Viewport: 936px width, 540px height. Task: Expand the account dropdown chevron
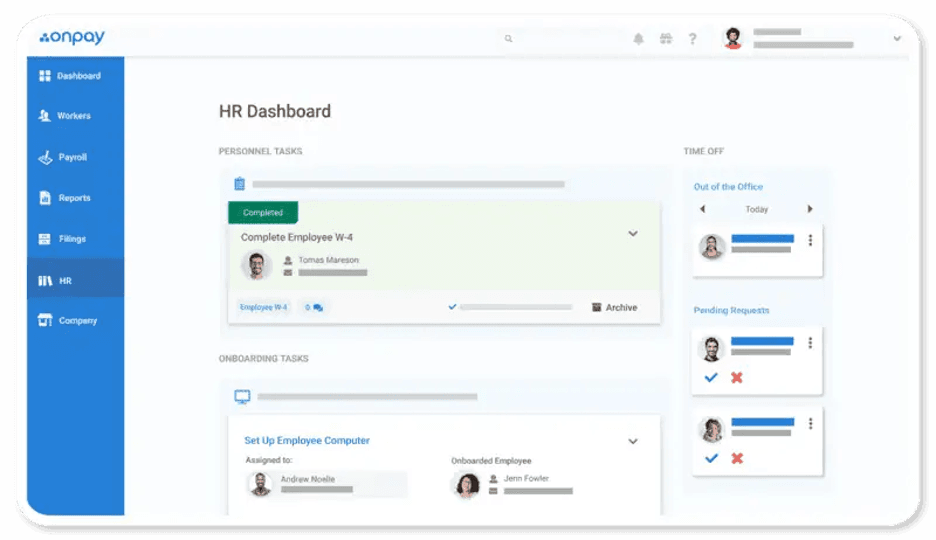point(897,38)
